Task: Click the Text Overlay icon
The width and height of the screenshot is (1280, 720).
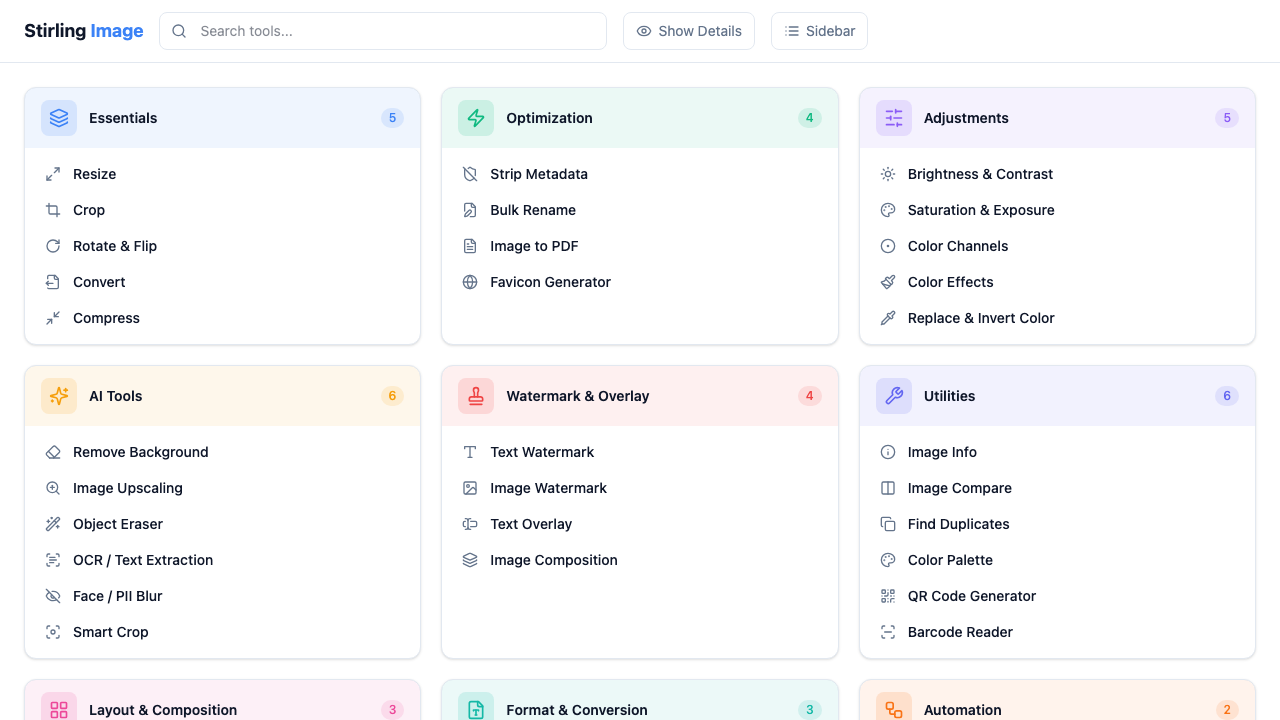Action: pos(470,524)
